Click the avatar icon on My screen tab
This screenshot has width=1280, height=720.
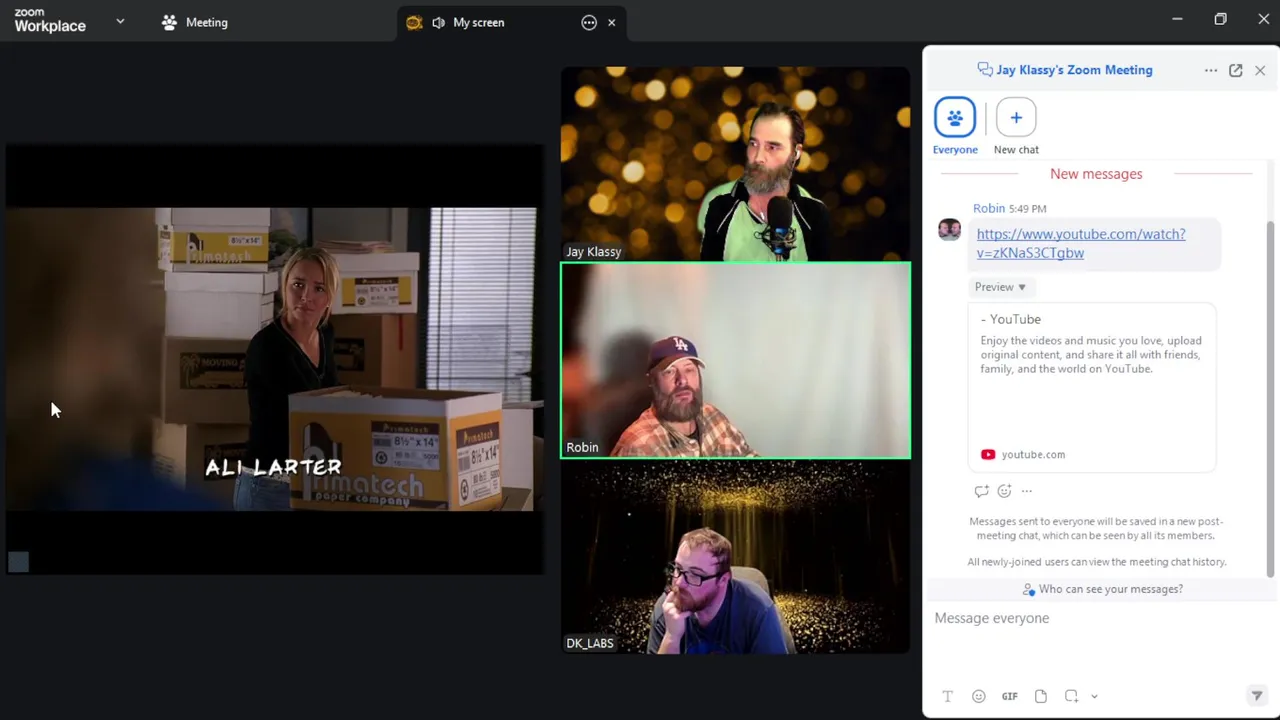(x=414, y=22)
